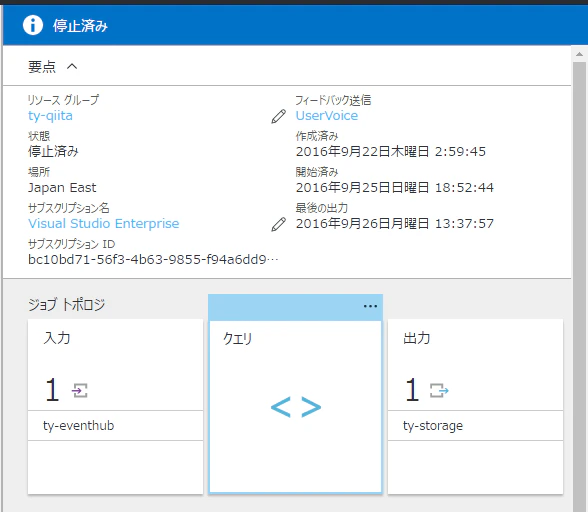Click the ジョブ トポロジ section heading
This screenshot has height=512, width=588.
click(x=66, y=305)
